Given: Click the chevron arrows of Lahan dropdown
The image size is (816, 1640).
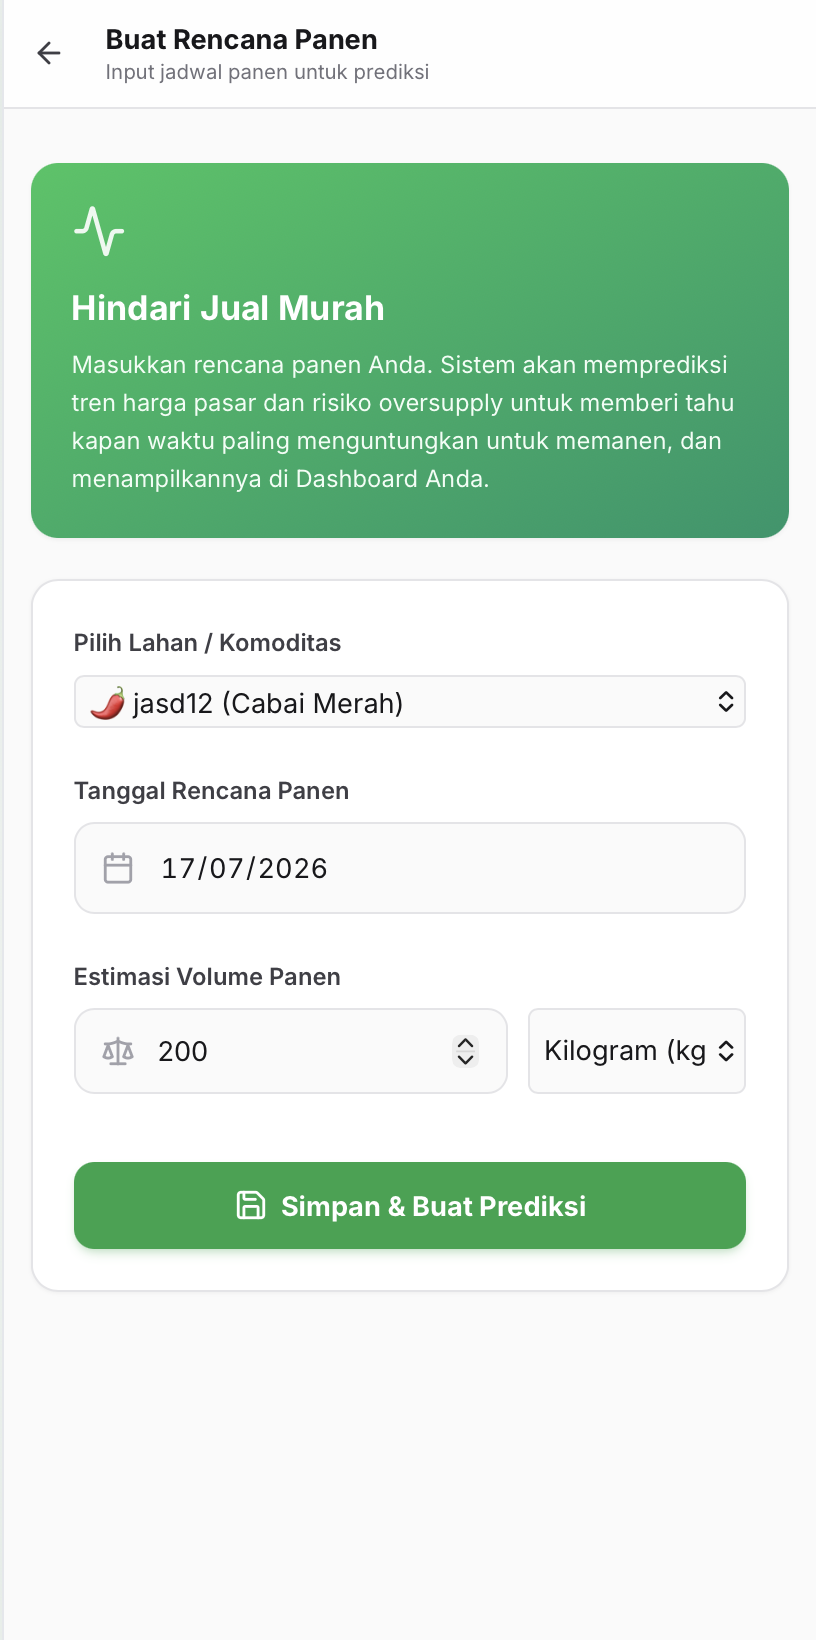Looking at the screenshot, I should (x=726, y=702).
